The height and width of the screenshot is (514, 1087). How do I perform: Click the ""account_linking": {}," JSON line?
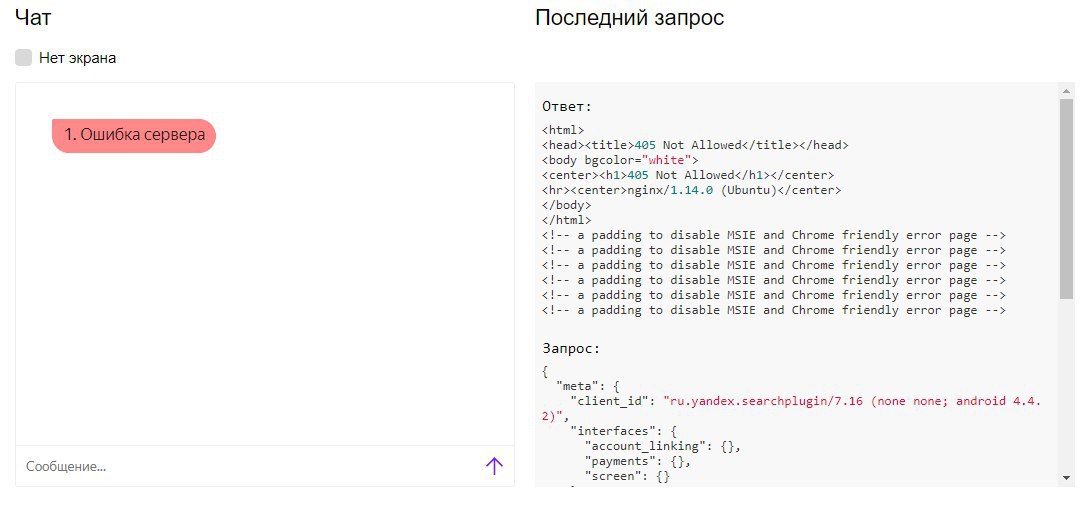(663, 447)
